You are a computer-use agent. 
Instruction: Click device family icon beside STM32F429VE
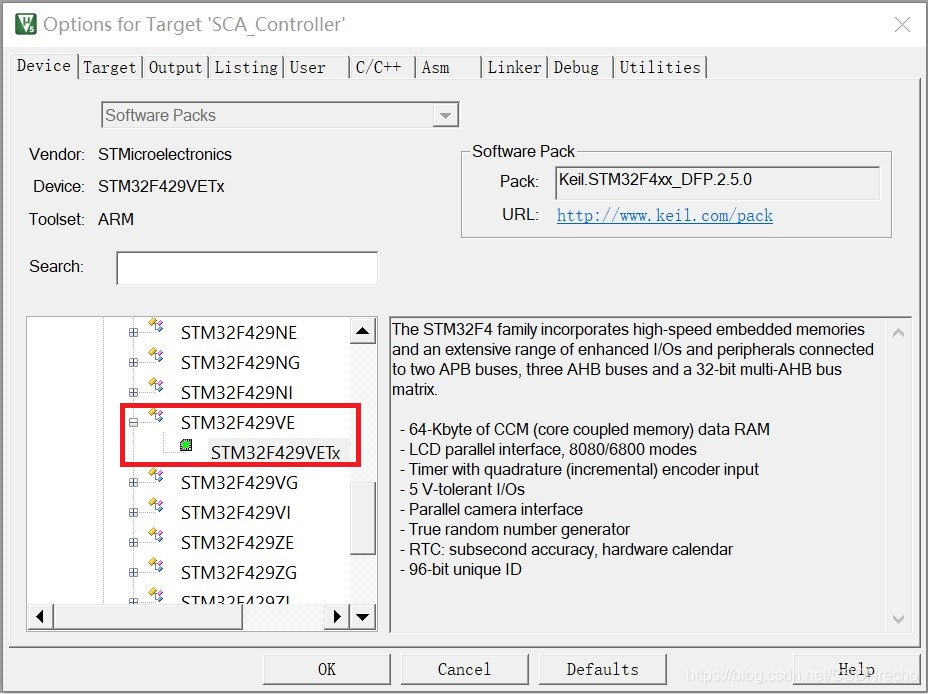(x=156, y=415)
